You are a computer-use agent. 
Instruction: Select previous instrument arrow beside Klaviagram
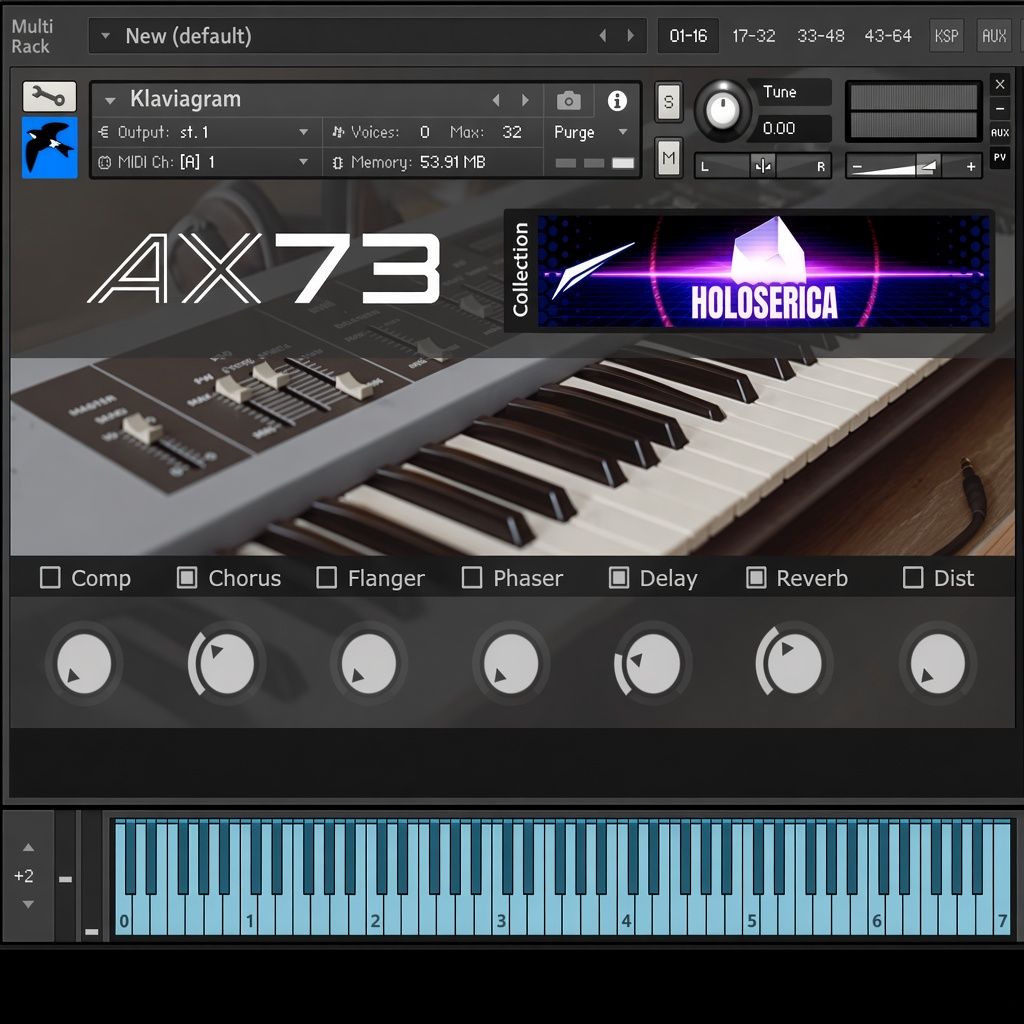click(496, 100)
